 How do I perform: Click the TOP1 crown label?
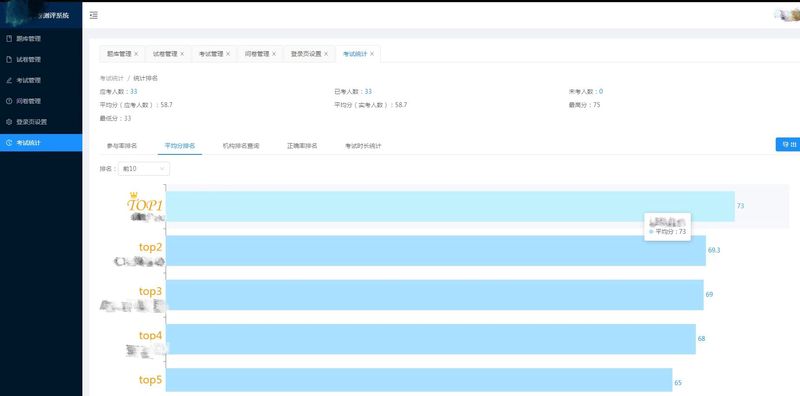point(145,203)
